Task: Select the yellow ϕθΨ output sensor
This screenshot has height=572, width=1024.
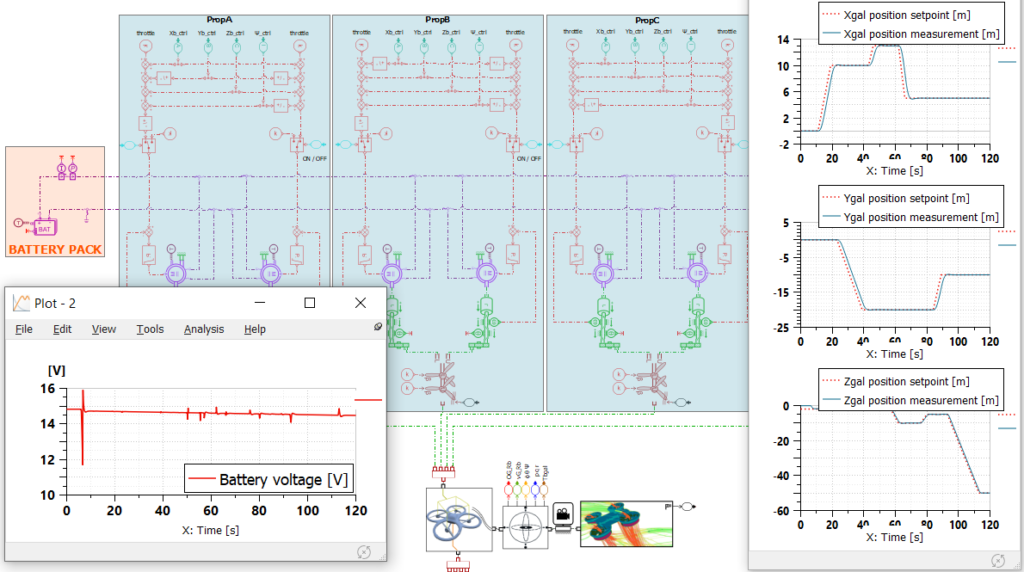Action: 526,489
